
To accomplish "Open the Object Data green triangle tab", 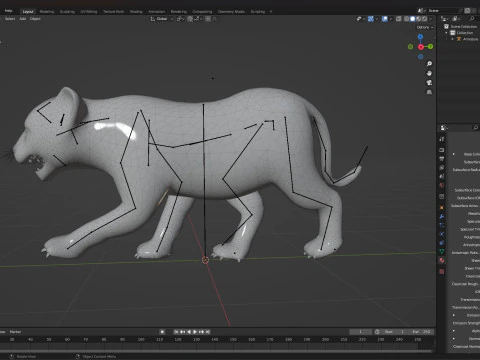I will click(x=442, y=251).
